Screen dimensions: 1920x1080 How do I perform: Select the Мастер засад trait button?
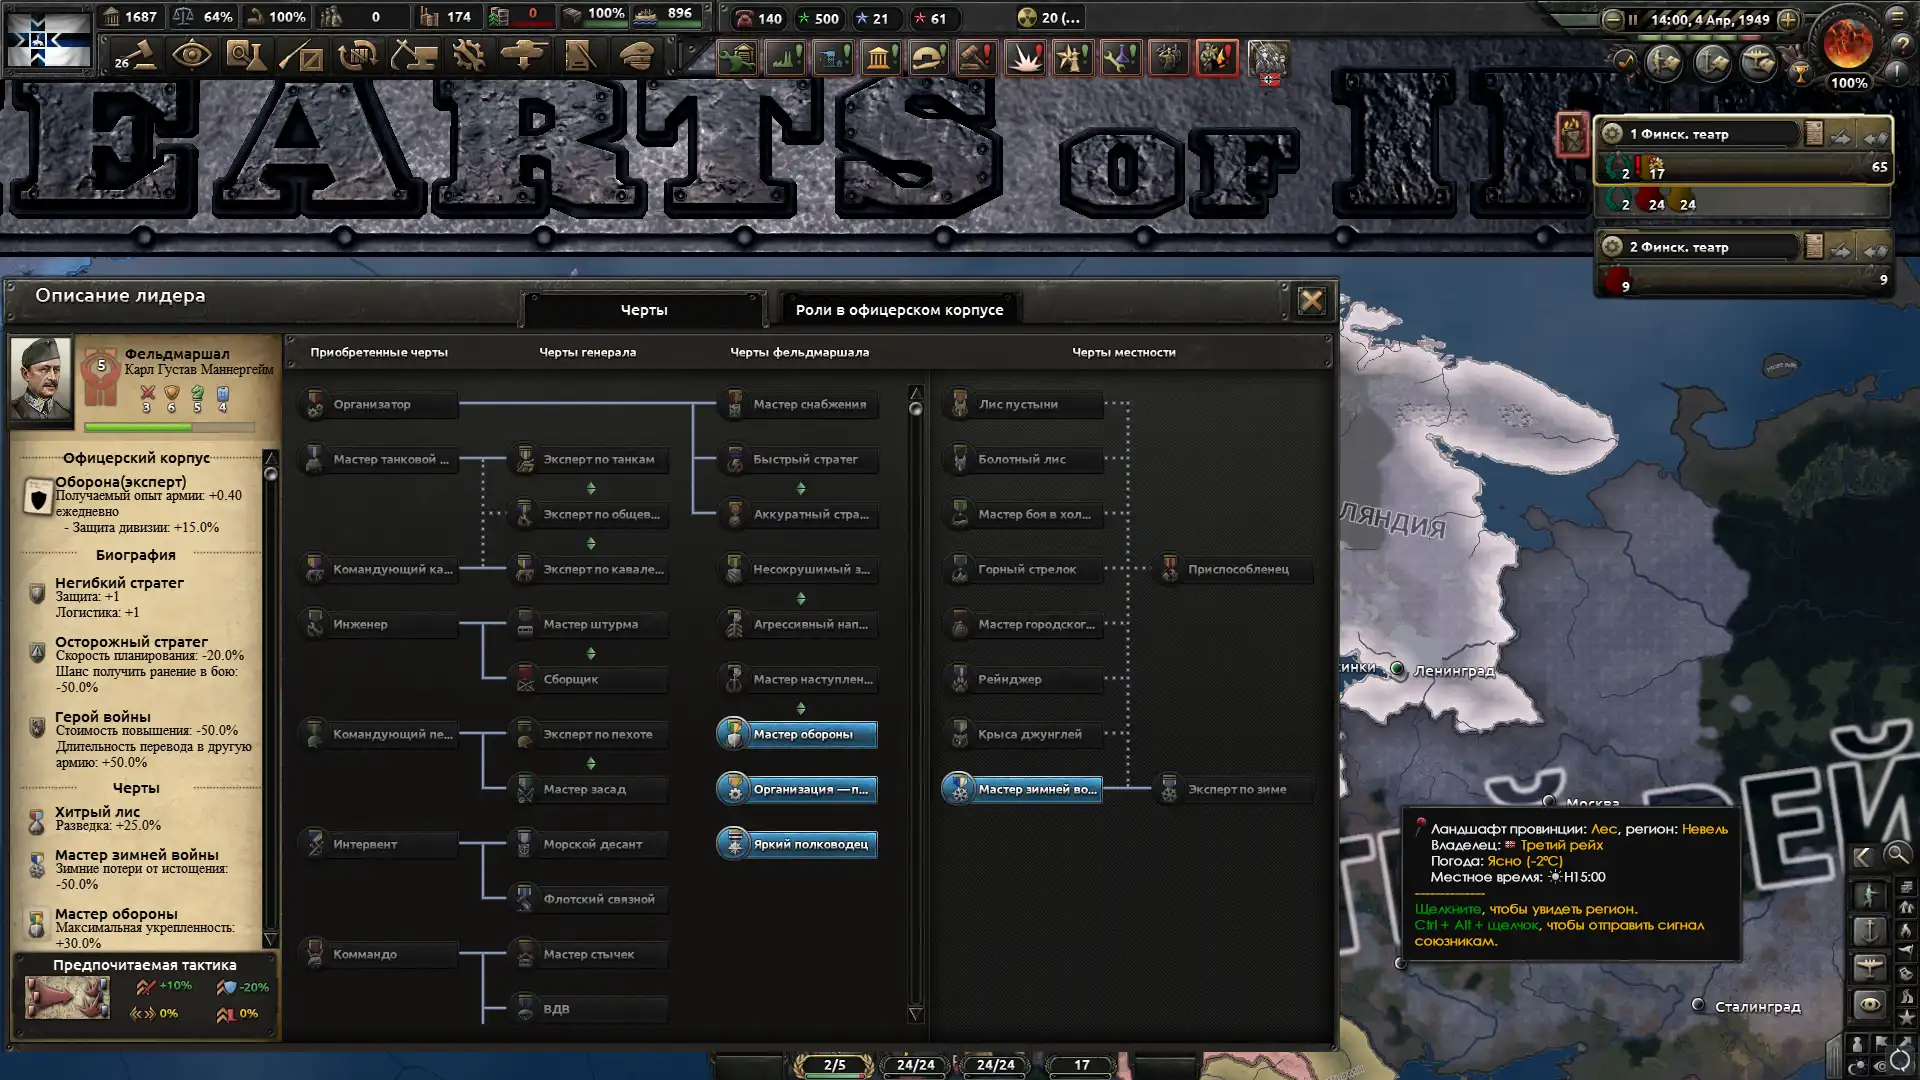tap(589, 789)
